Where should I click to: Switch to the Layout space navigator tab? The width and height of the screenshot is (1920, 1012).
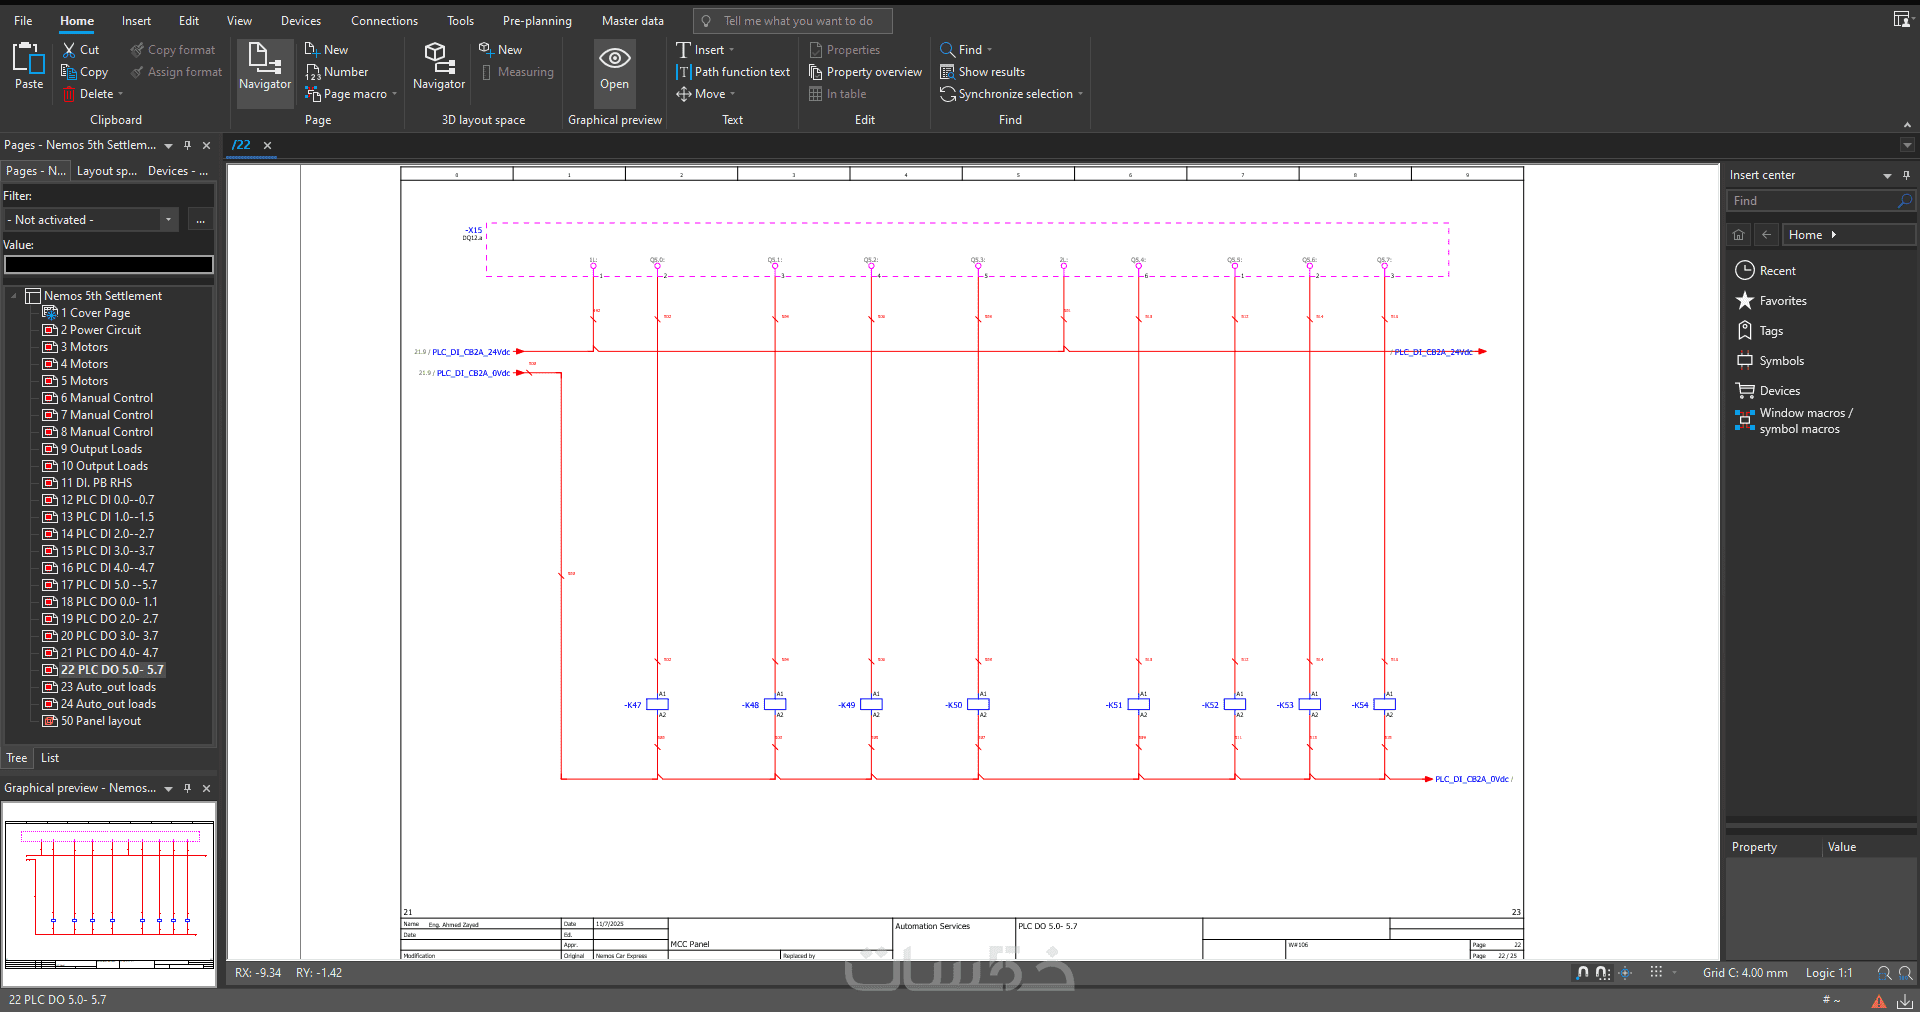107,171
